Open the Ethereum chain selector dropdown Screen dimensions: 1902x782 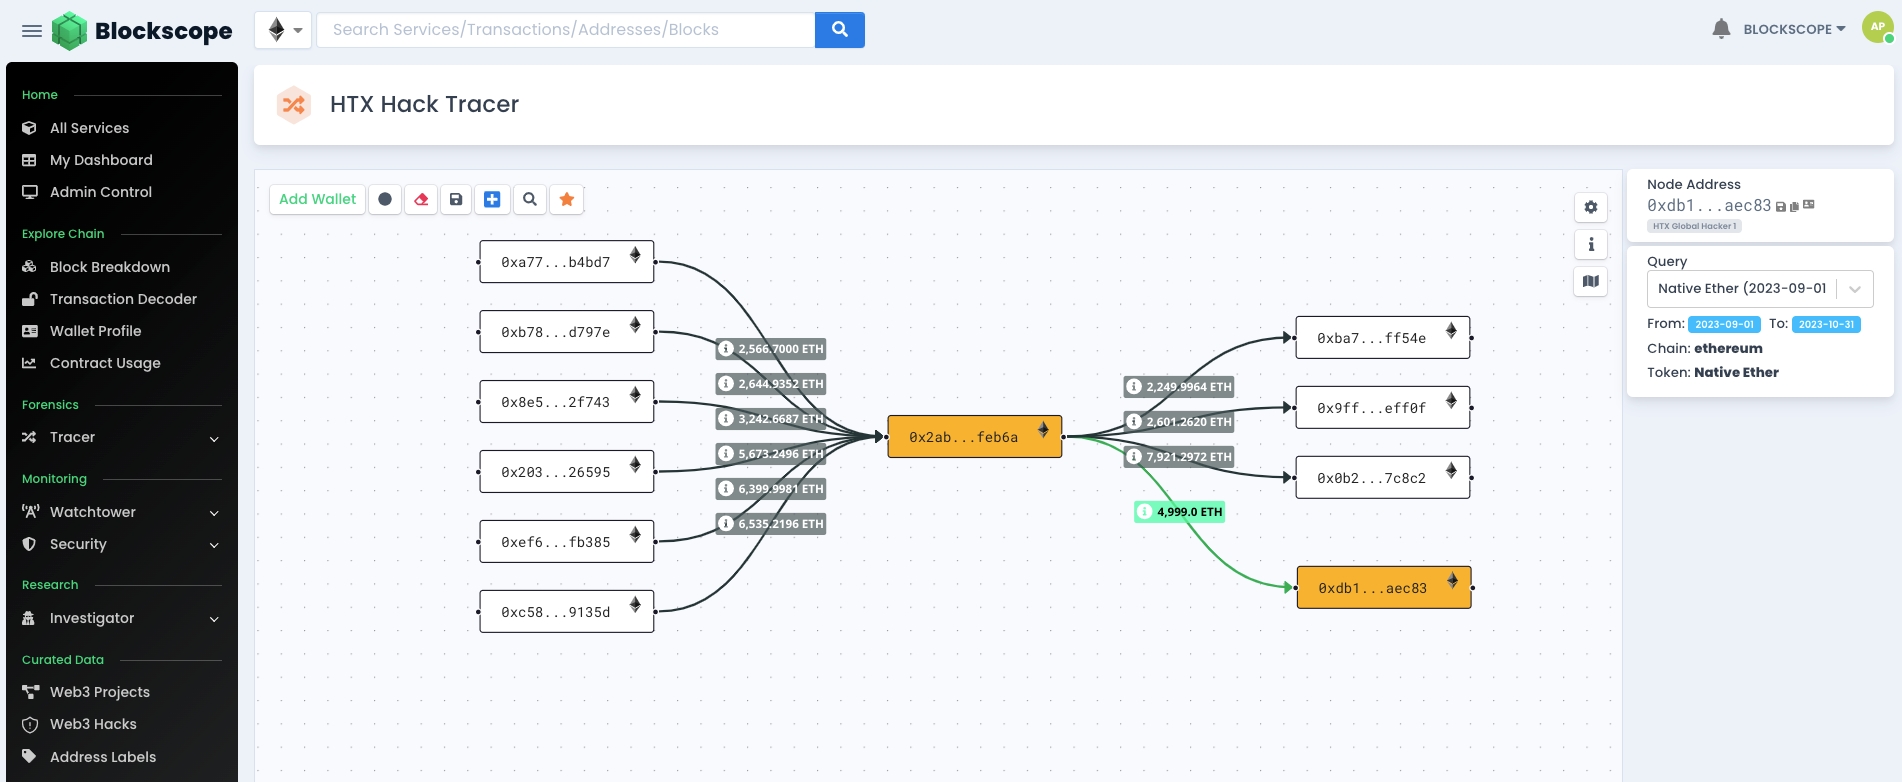pyautogui.click(x=284, y=30)
